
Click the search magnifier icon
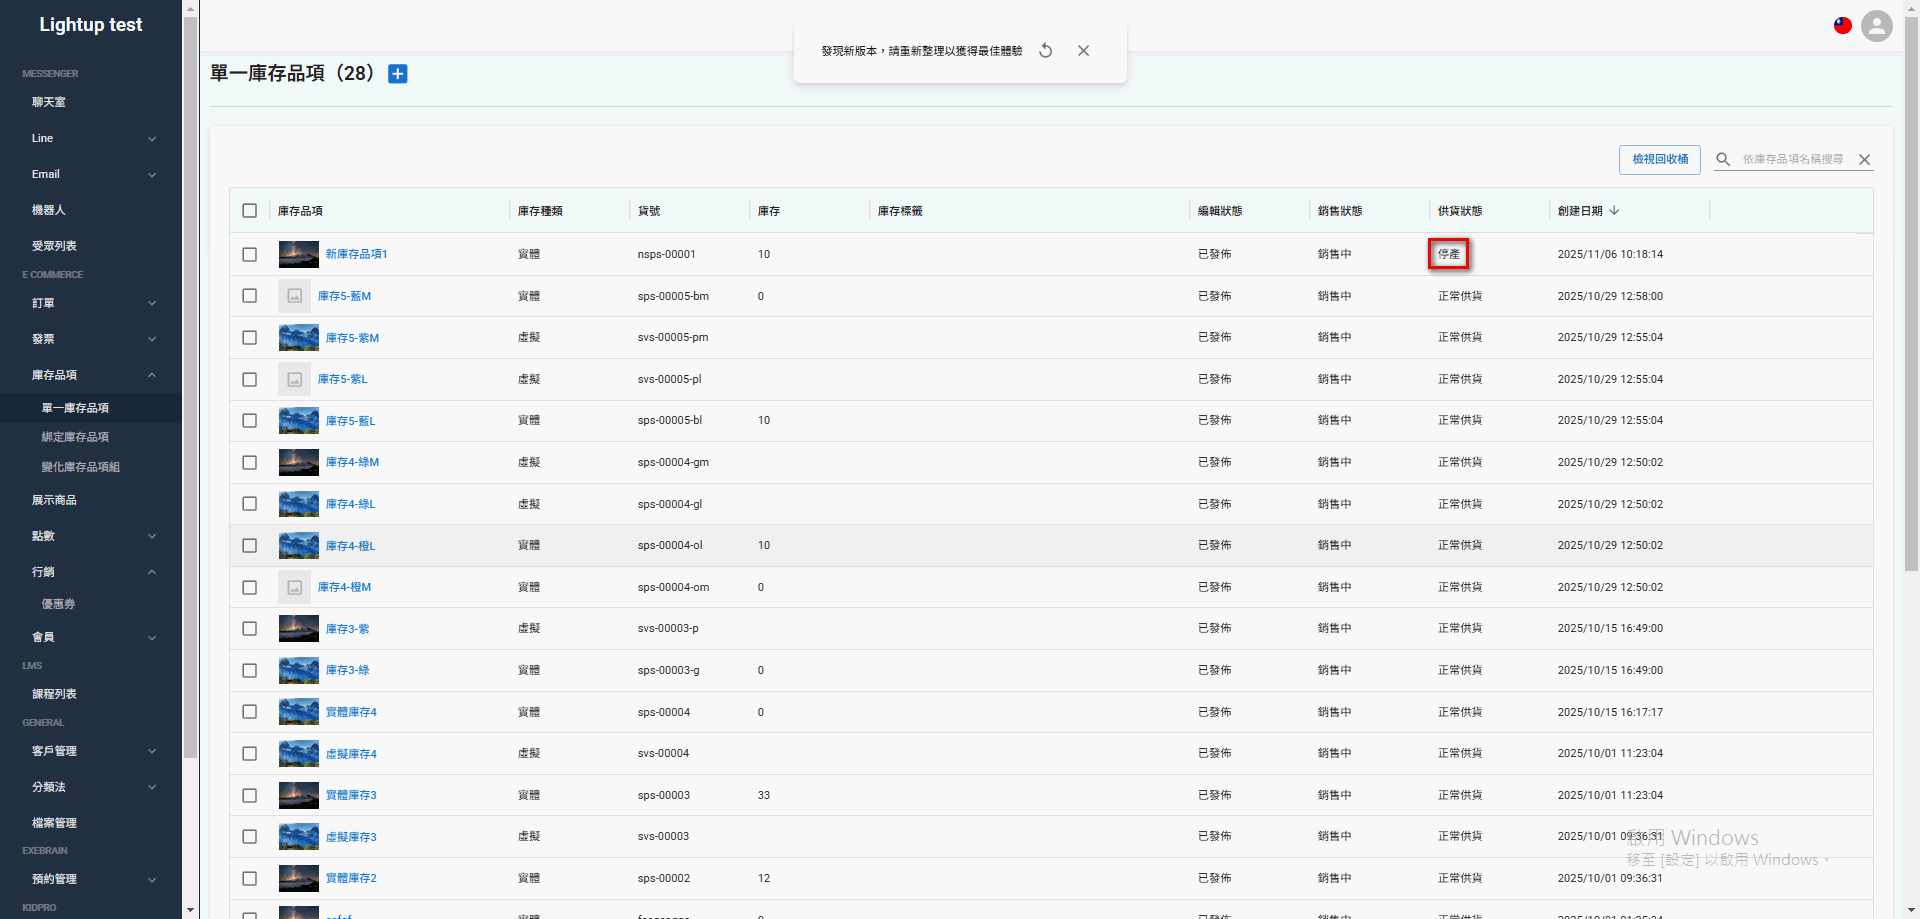1723,159
